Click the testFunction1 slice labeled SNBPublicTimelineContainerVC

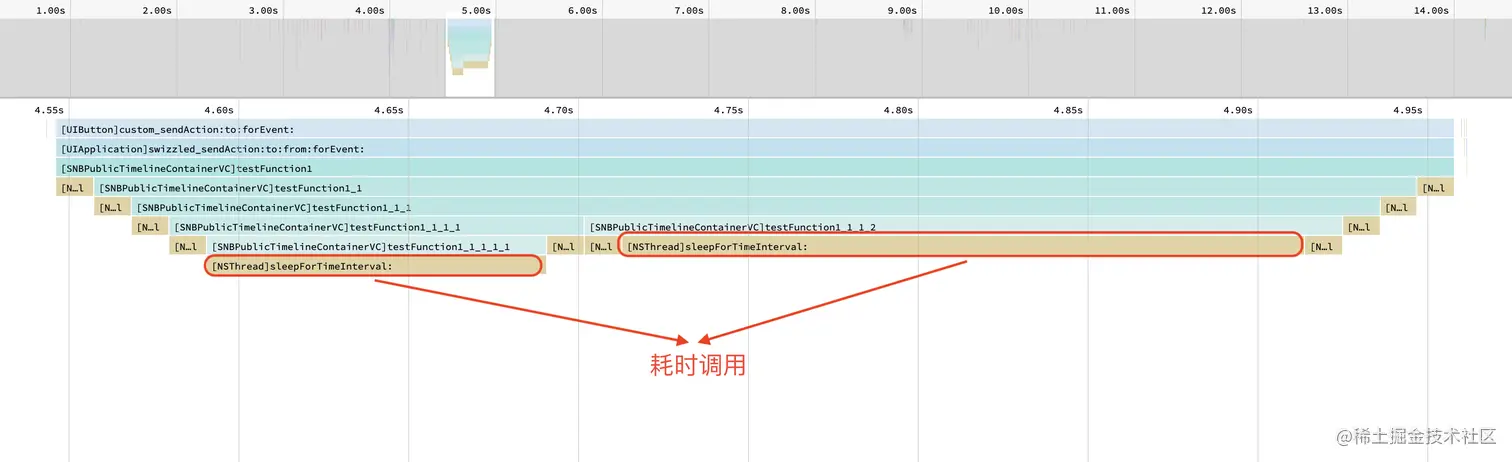coord(756,168)
